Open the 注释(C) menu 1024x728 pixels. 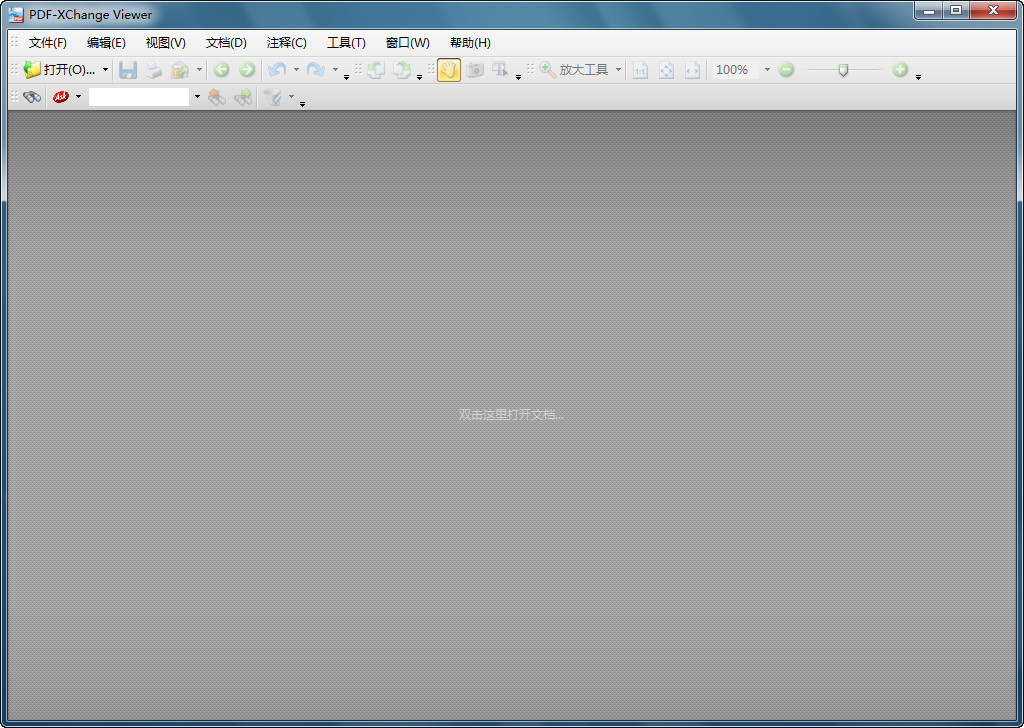click(287, 42)
